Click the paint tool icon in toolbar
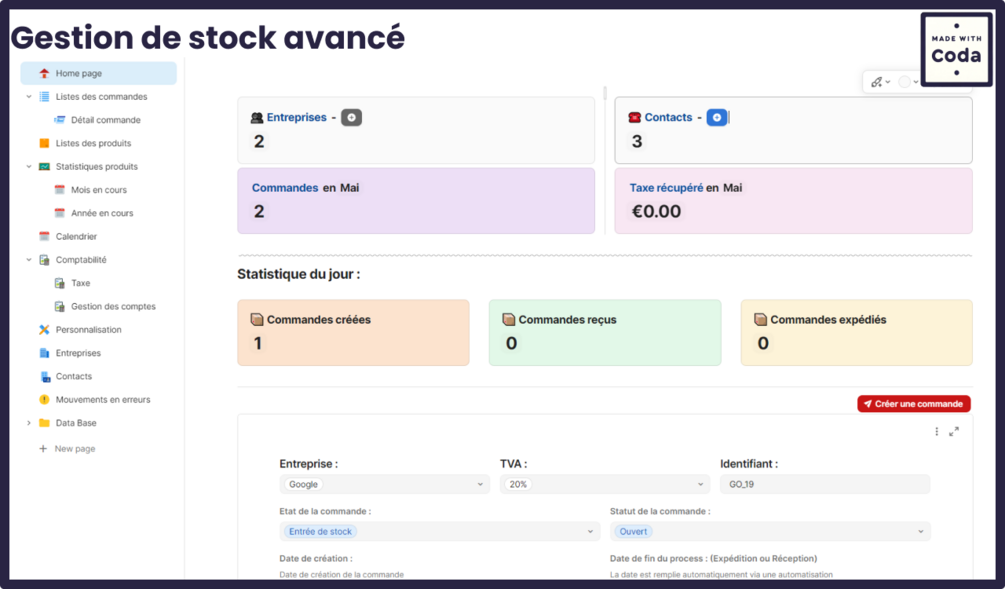The width and height of the screenshot is (1005, 589). 877,82
